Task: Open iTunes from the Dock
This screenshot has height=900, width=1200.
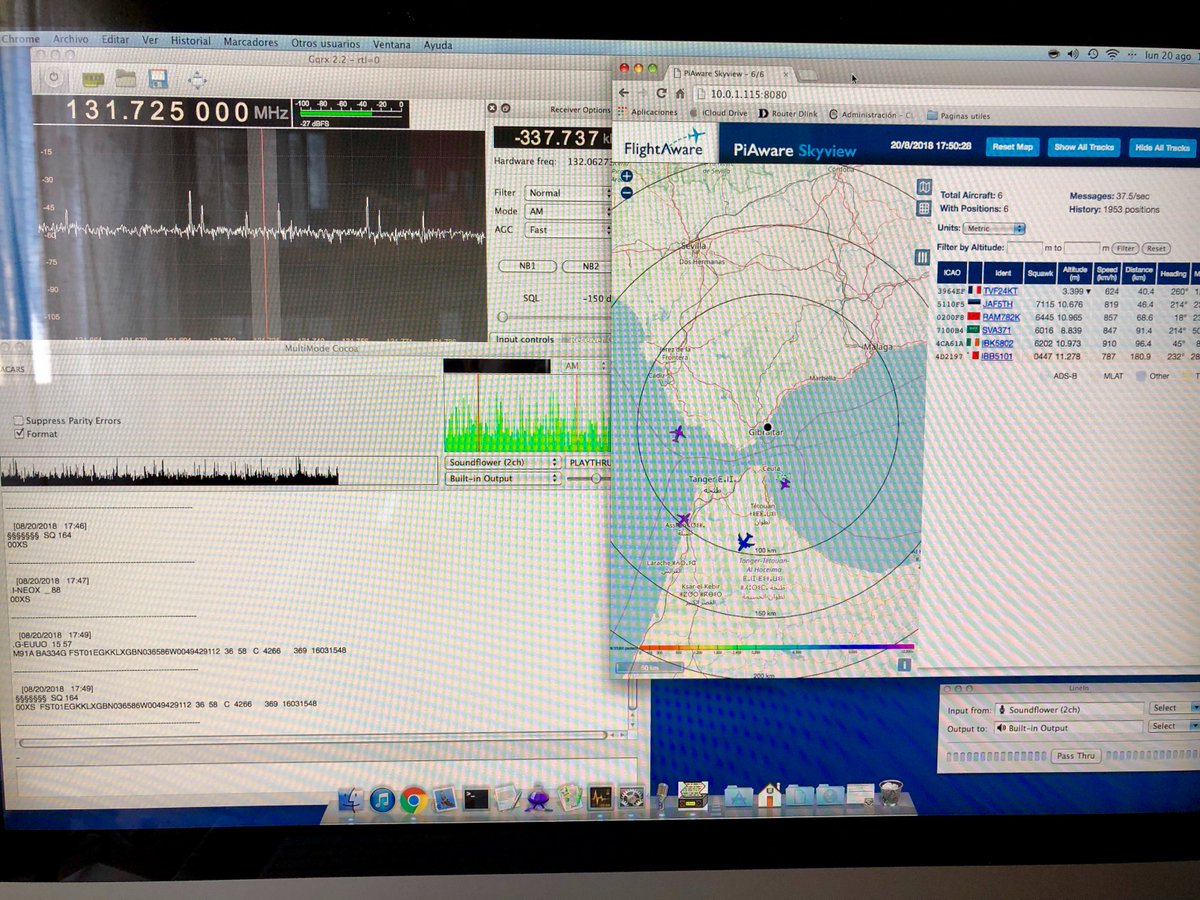Action: point(382,799)
